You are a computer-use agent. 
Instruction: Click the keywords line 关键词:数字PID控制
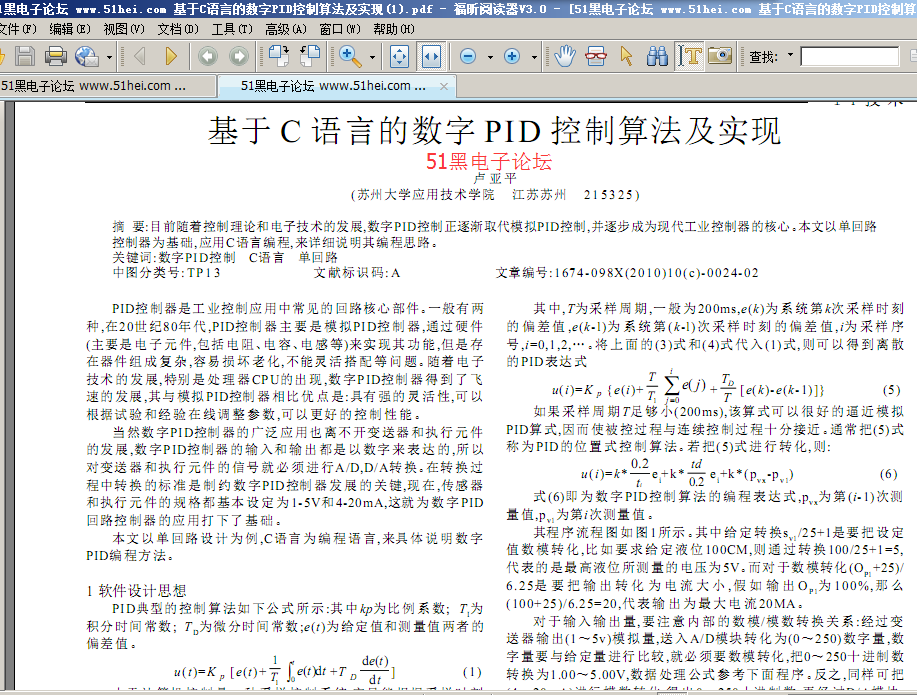click(174, 257)
